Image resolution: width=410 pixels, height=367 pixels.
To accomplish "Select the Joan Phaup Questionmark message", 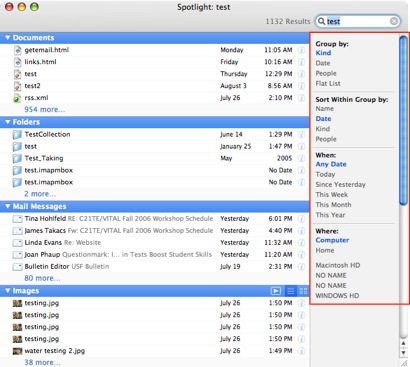I will pyautogui.click(x=155, y=255).
